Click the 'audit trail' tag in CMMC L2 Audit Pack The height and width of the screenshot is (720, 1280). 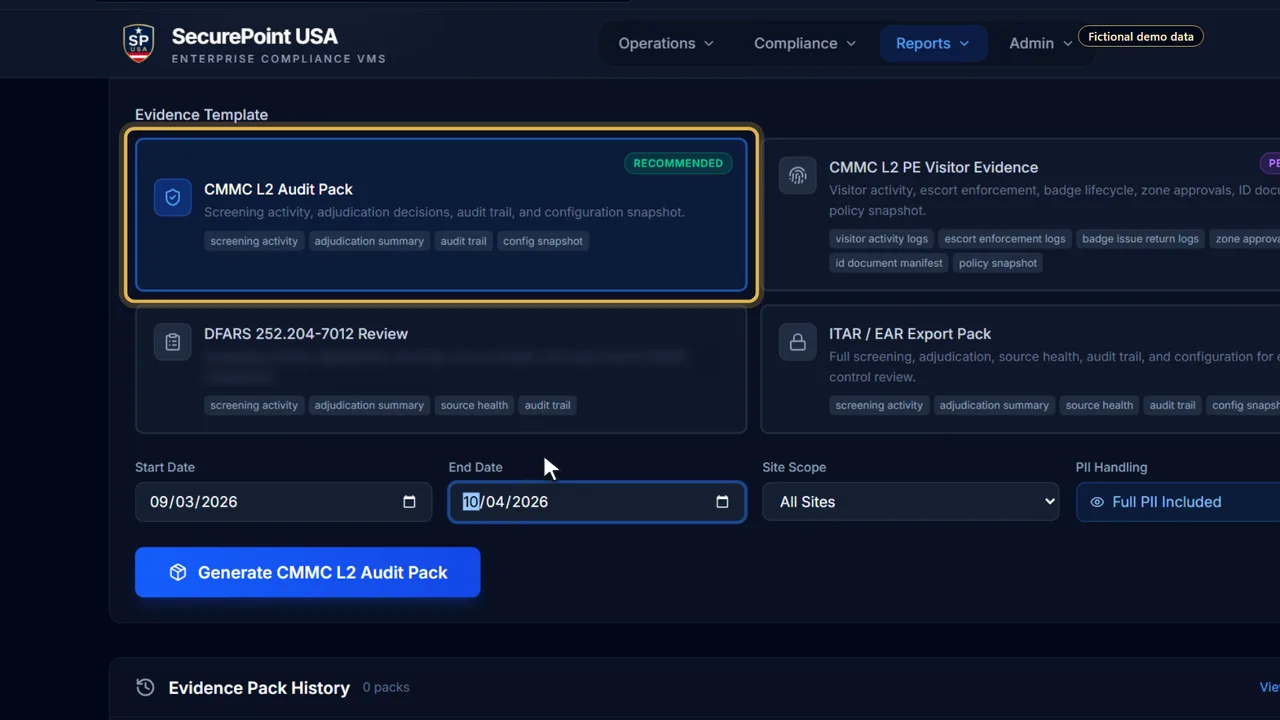coord(464,241)
